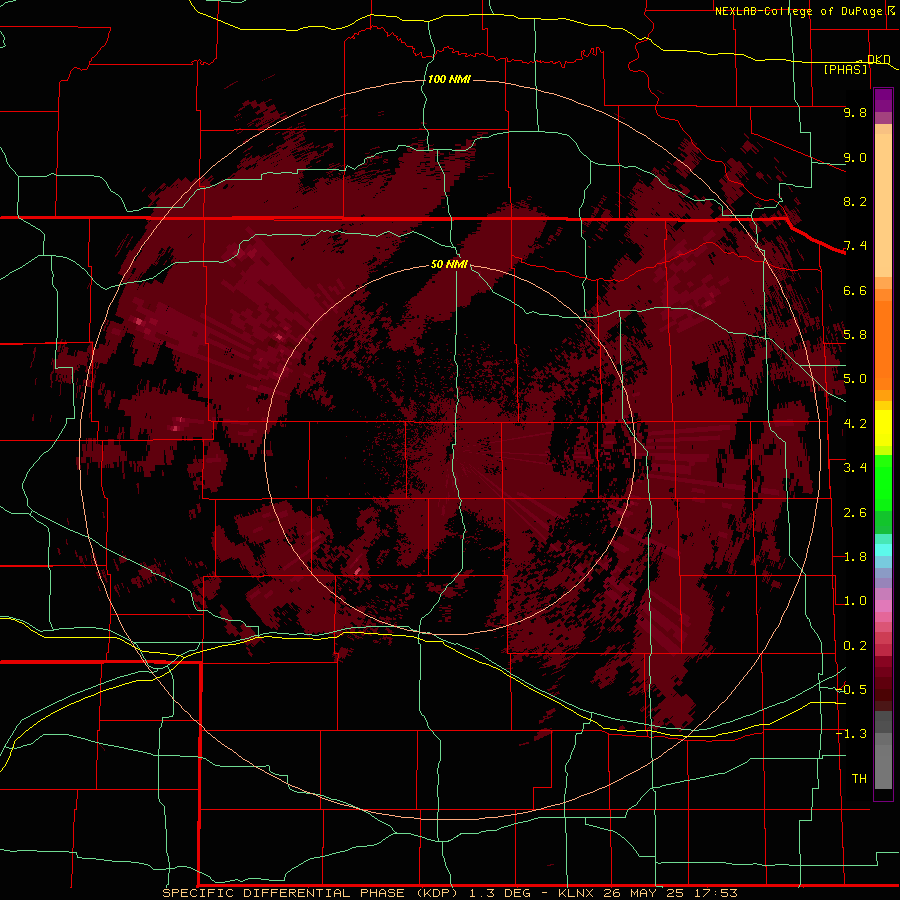Click the 50 NMI range ring label
This screenshot has height=900, width=900.
coord(449,264)
